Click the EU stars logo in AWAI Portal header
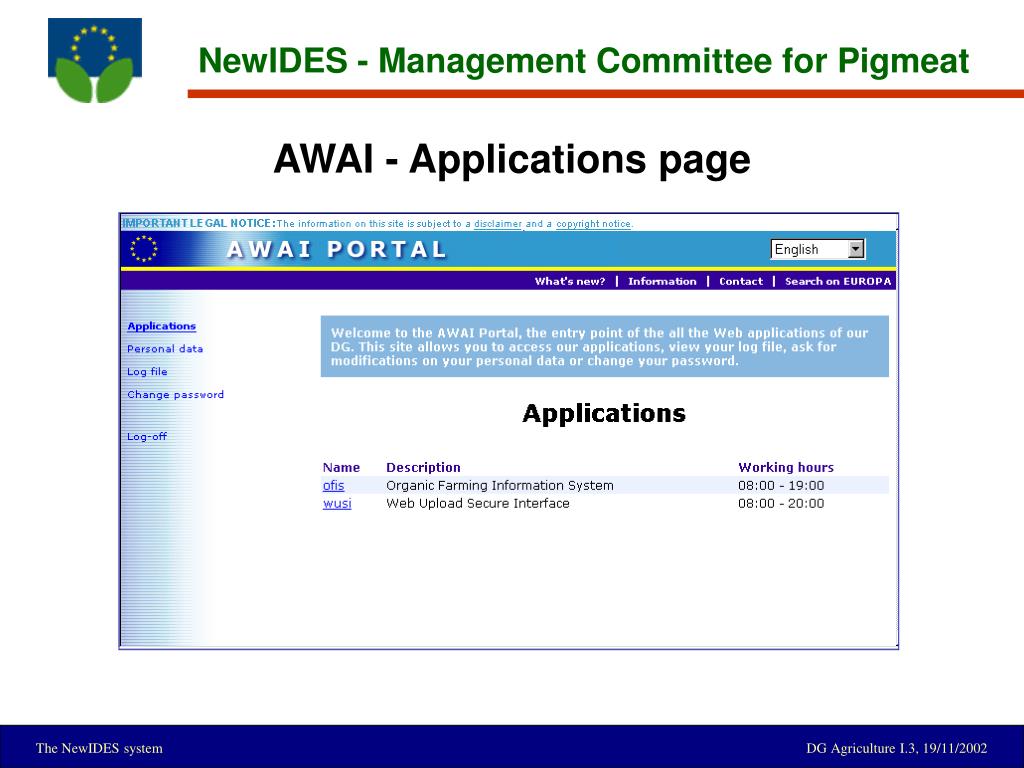Image resolution: width=1024 pixels, height=768 pixels. (144, 249)
